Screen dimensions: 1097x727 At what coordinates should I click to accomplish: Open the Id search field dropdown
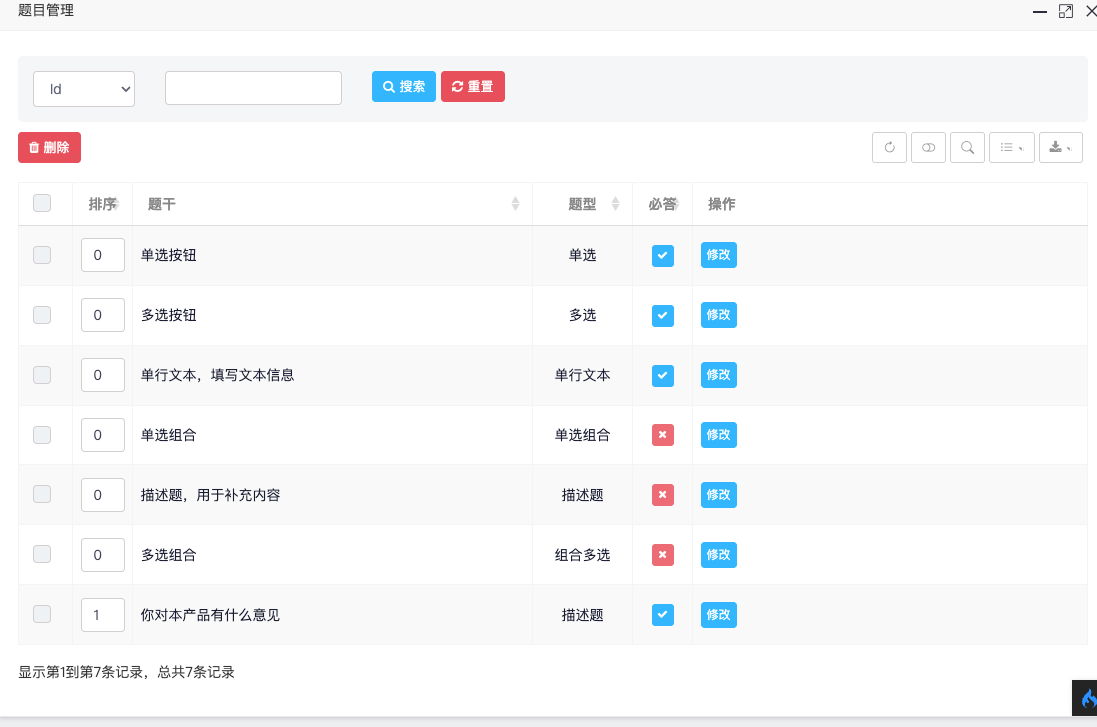pos(84,89)
